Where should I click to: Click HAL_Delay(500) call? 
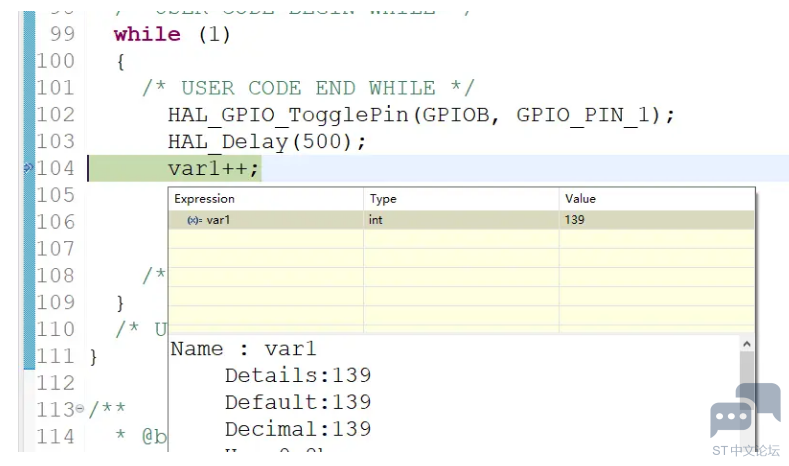(267, 142)
